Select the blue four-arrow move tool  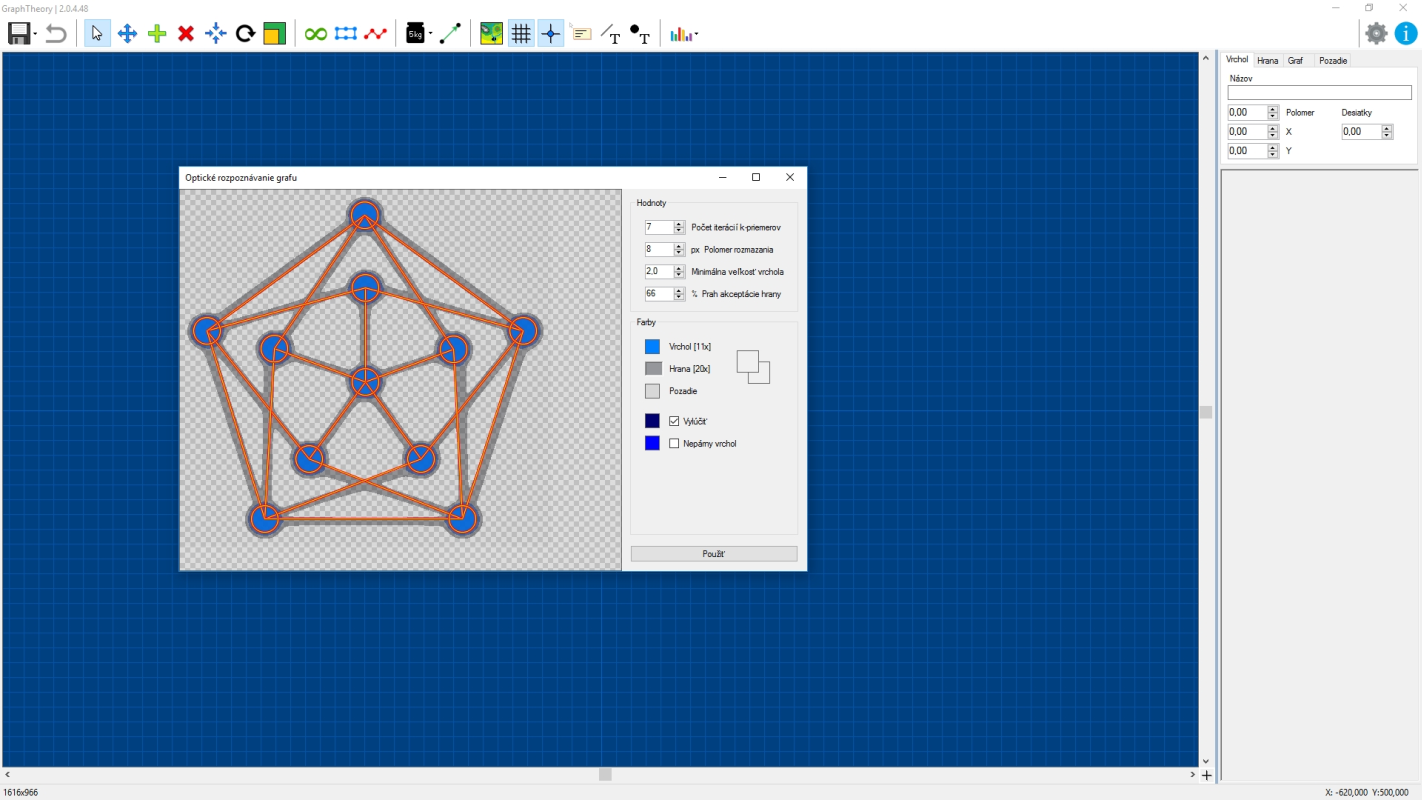tap(127, 34)
